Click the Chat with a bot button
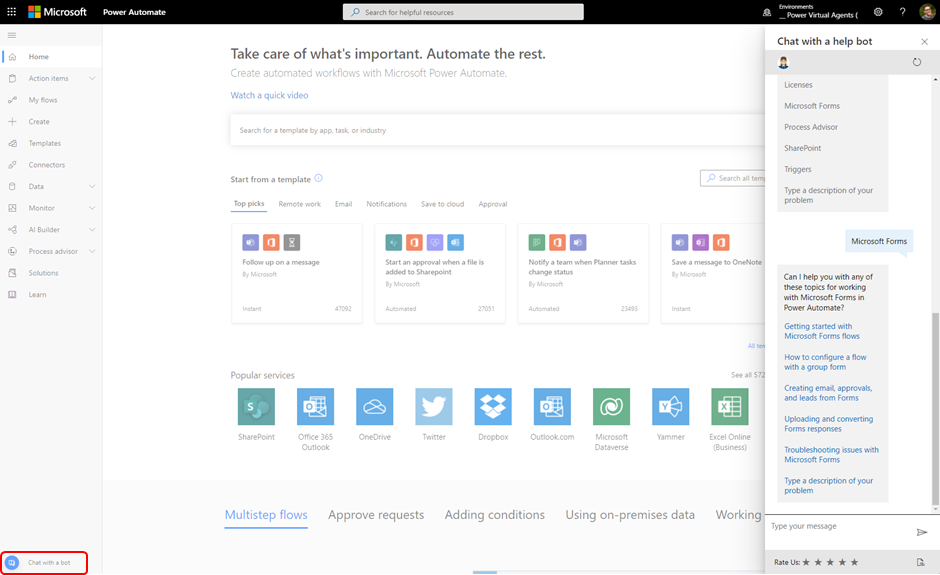940x575 pixels. coord(44,562)
